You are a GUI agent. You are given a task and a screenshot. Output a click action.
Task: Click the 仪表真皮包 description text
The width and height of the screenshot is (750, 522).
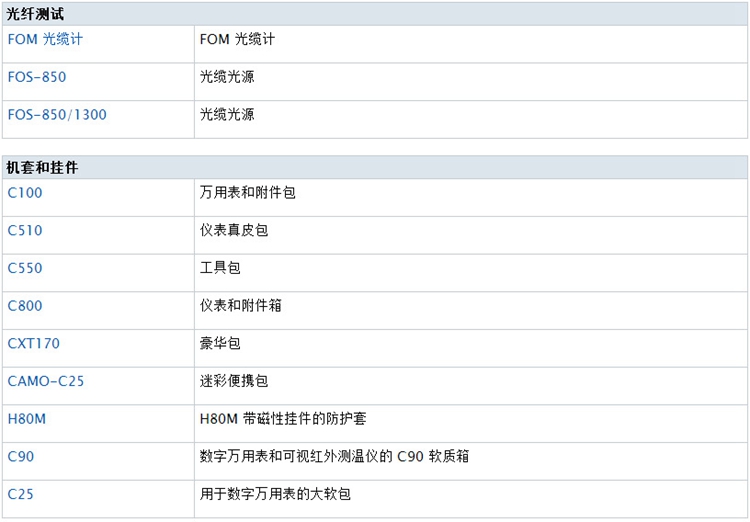pyautogui.click(x=234, y=231)
